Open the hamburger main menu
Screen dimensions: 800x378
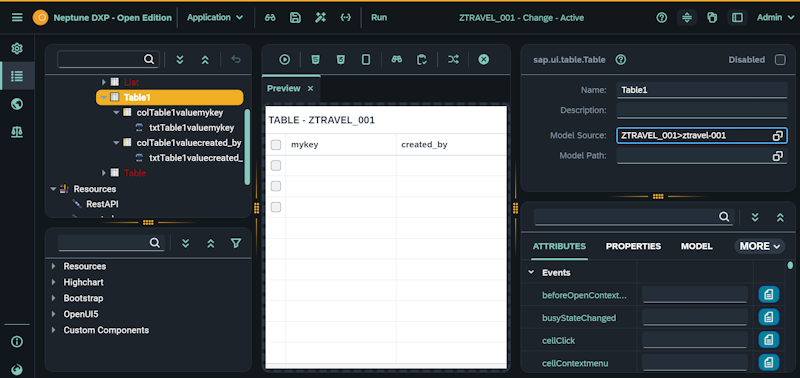coord(17,18)
